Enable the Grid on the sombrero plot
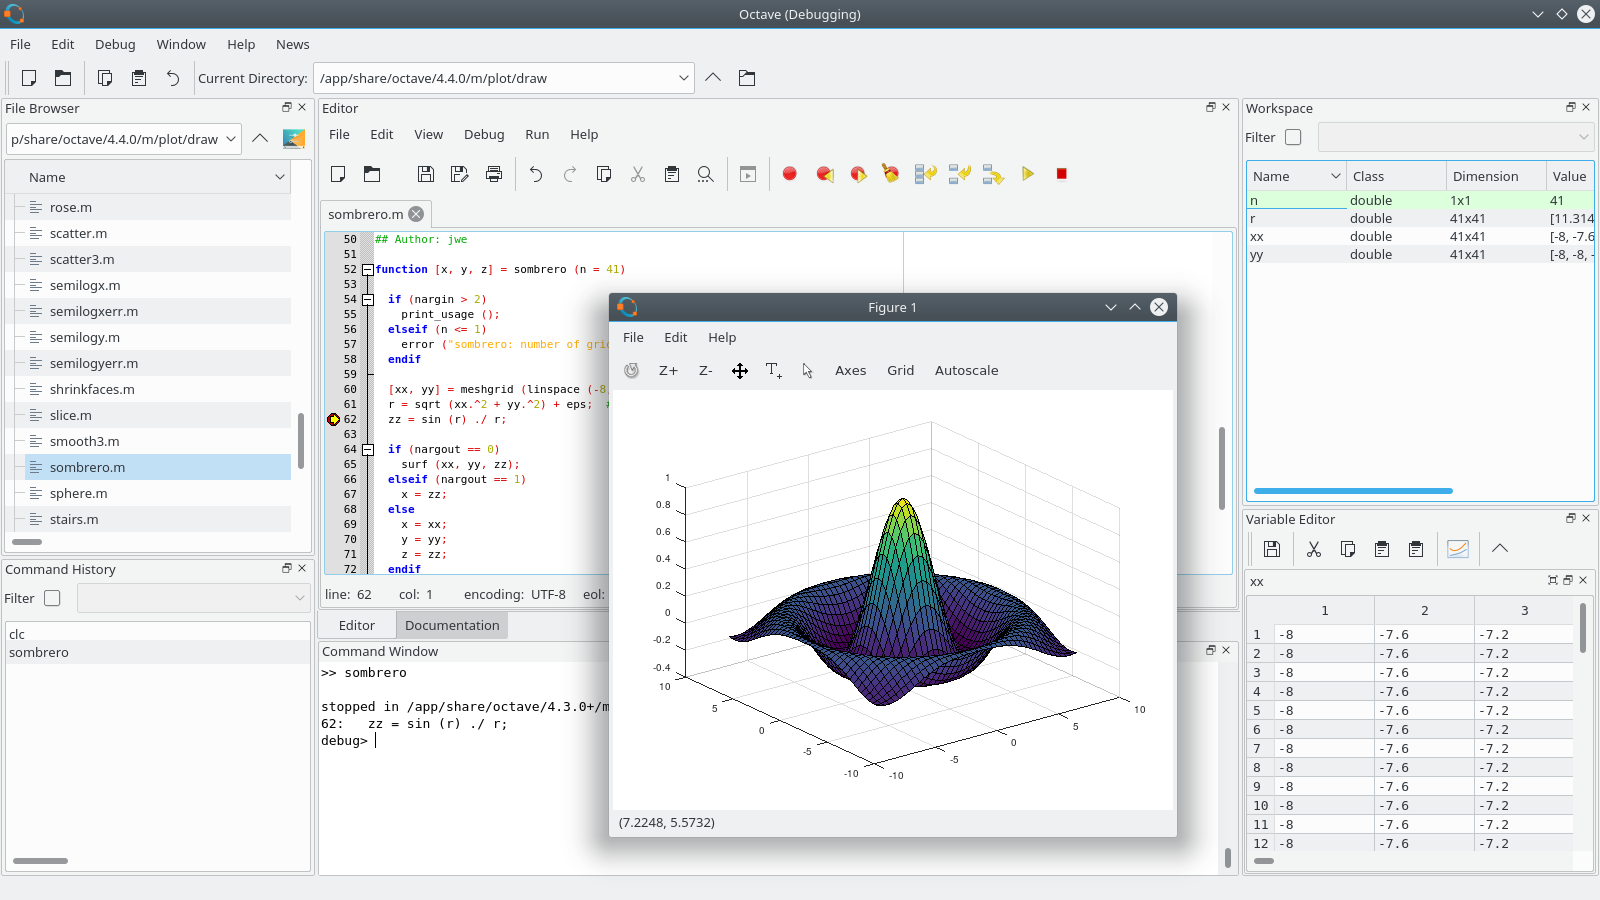This screenshot has height=900, width=1600. pos(899,370)
